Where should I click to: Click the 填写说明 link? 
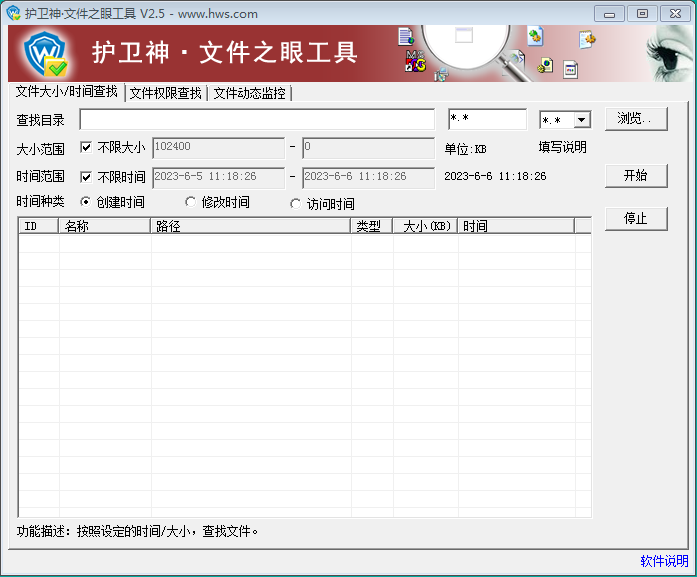tap(563, 147)
